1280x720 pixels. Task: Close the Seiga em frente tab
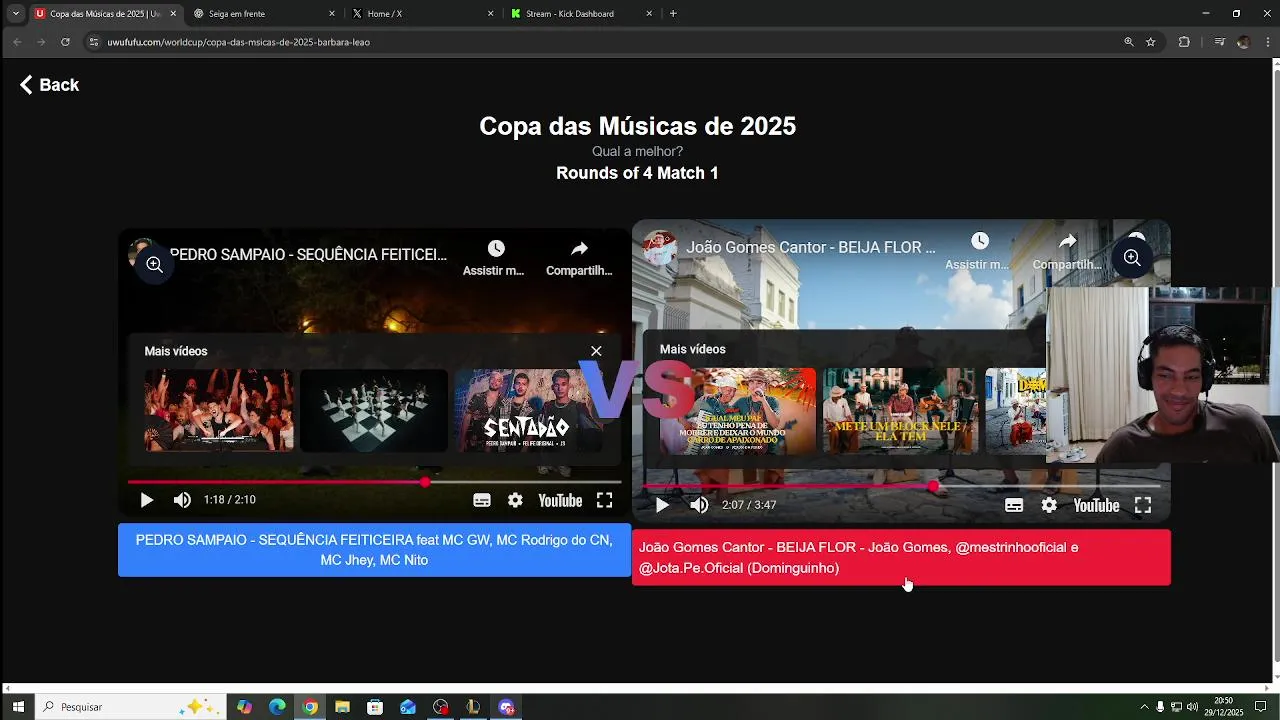[332, 14]
